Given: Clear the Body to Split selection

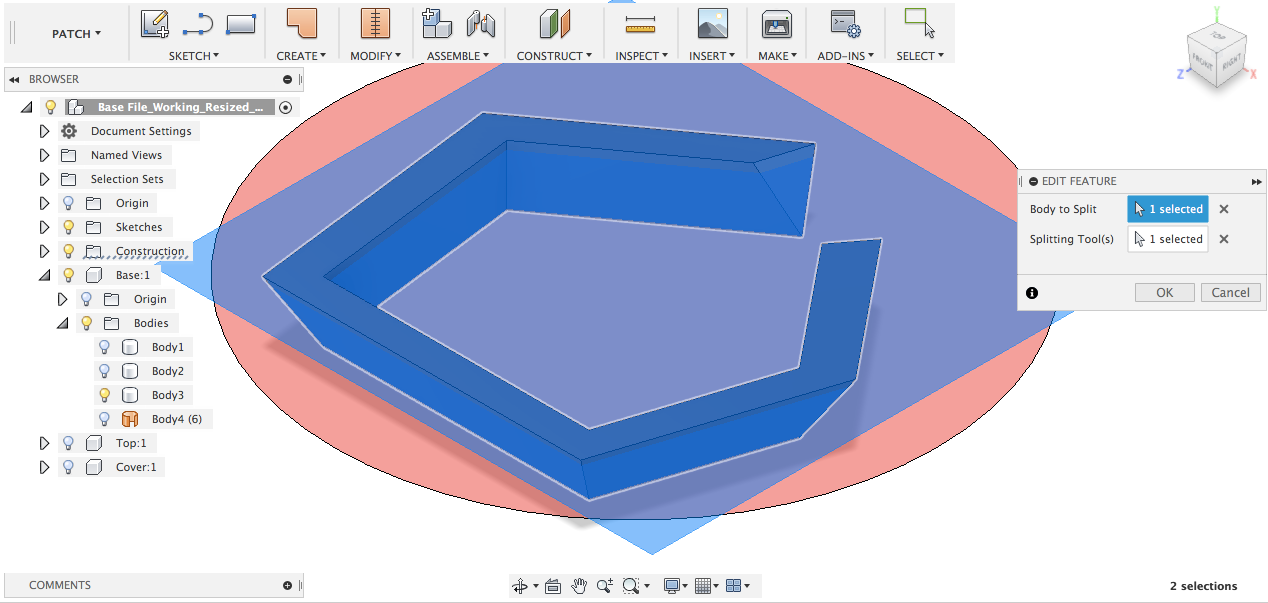Looking at the screenshot, I should coord(1224,209).
